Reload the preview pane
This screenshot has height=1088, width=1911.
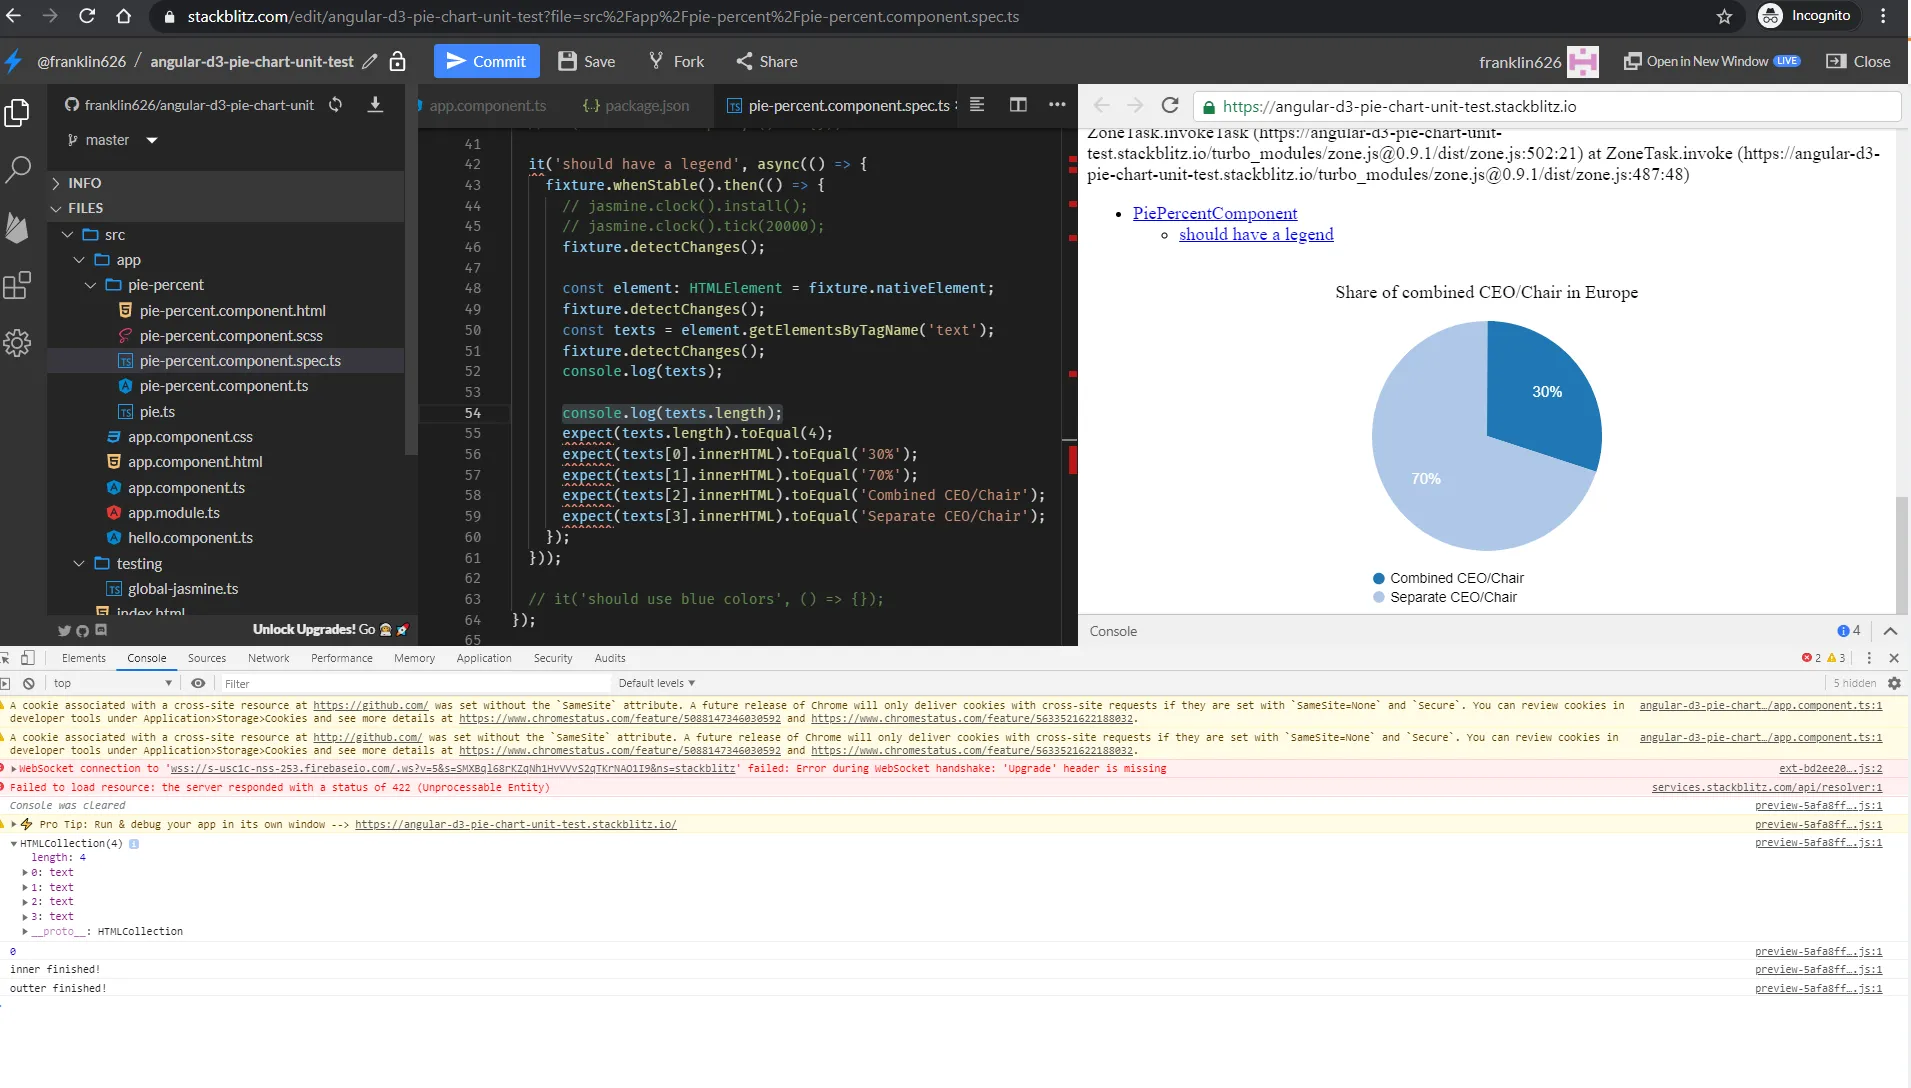coord(1170,106)
